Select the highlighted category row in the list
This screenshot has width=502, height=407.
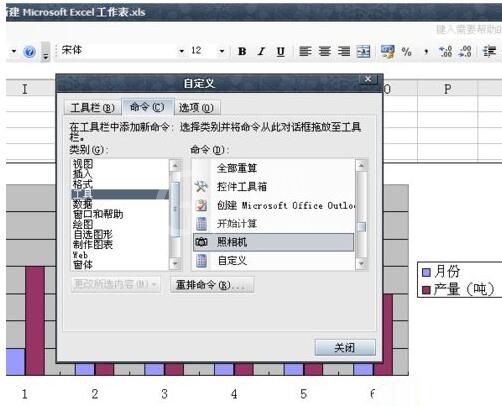click(120, 194)
